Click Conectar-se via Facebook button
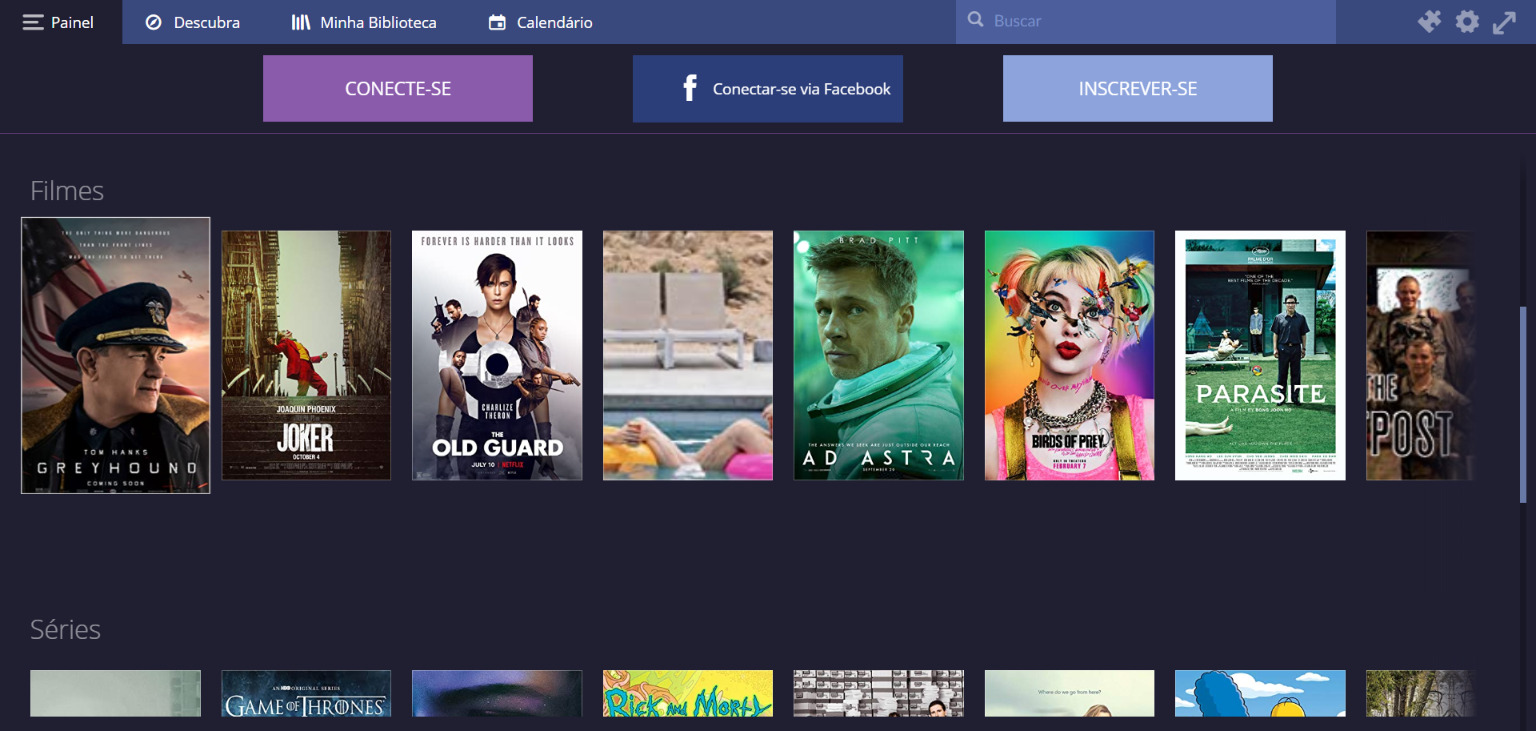The image size is (1536, 731). click(768, 88)
